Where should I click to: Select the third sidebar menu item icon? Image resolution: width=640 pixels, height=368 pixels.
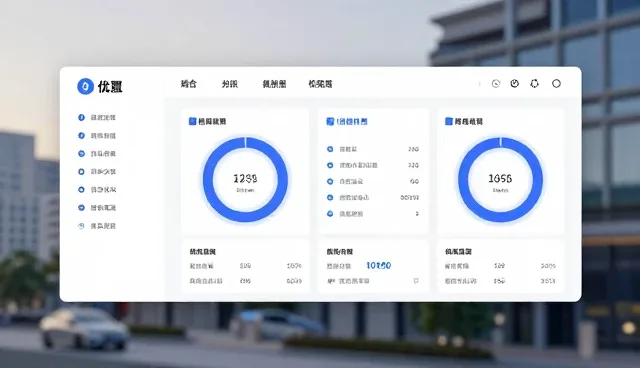pyautogui.click(x=81, y=153)
